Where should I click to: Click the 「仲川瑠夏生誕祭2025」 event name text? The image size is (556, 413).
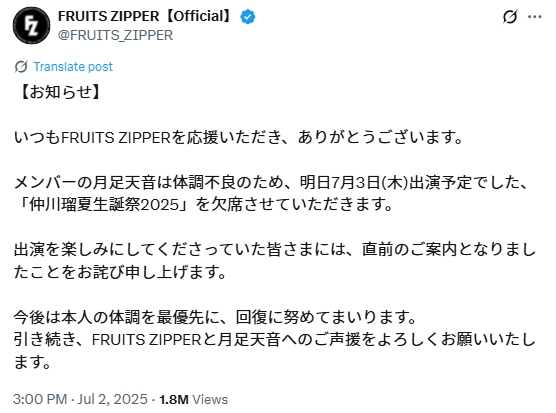(104, 205)
